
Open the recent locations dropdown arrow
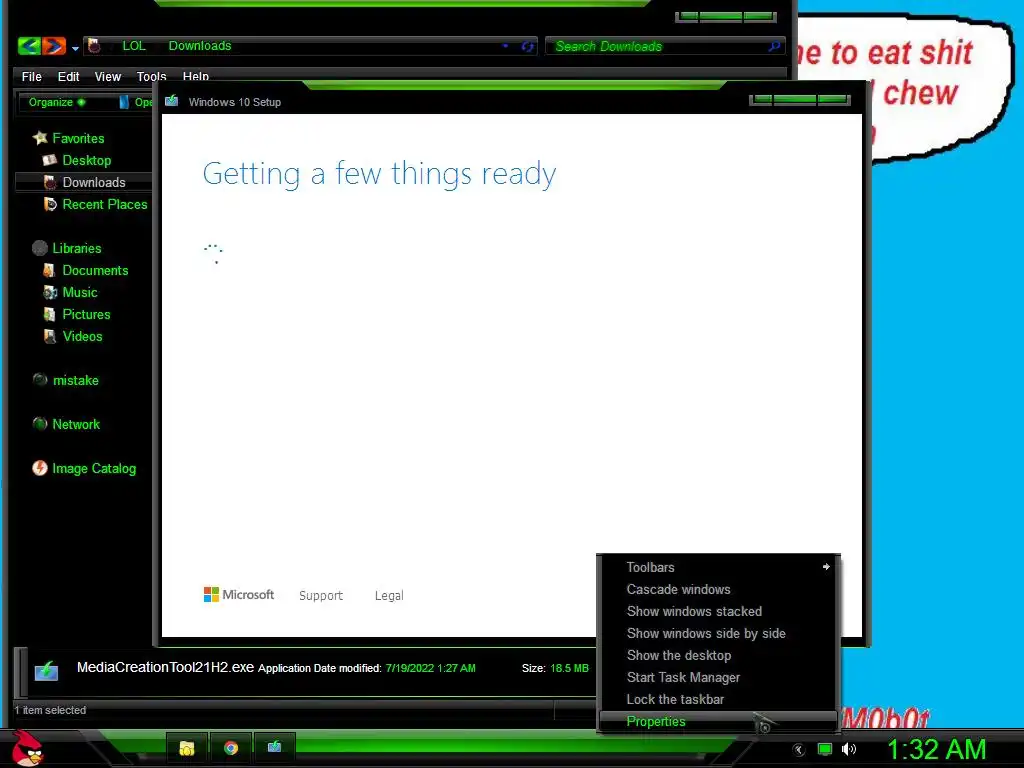pyautogui.click(x=75, y=48)
